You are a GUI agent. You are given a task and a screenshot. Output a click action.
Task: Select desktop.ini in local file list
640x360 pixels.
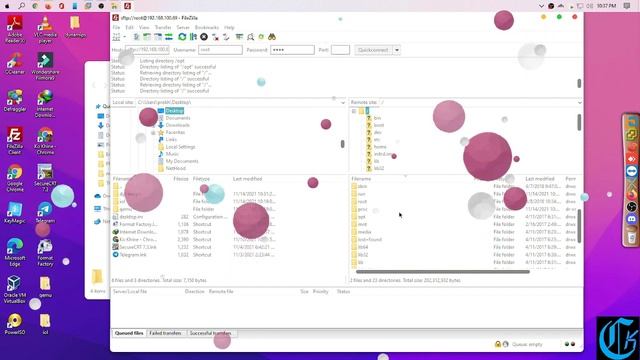tap(131, 217)
